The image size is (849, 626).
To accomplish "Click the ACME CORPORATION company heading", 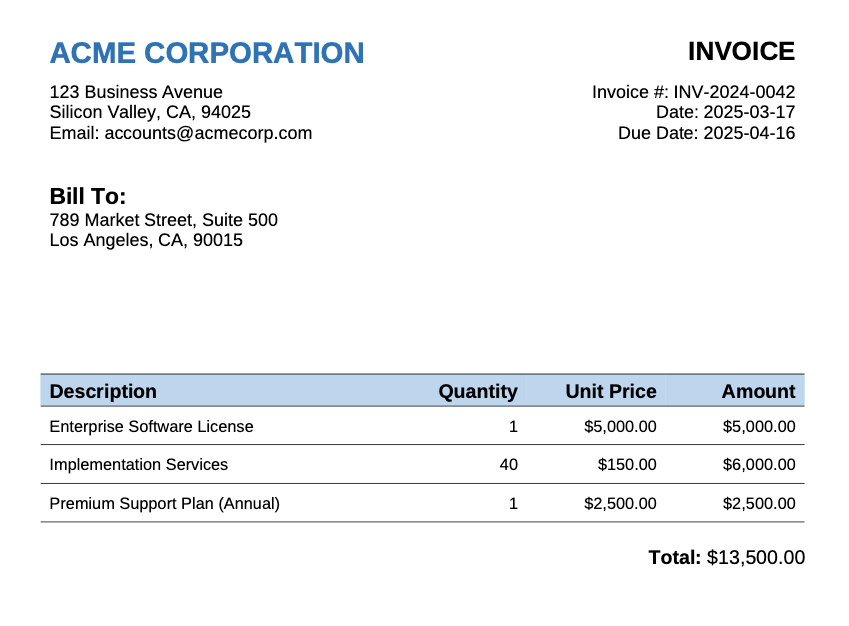I will click(x=207, y=53).
